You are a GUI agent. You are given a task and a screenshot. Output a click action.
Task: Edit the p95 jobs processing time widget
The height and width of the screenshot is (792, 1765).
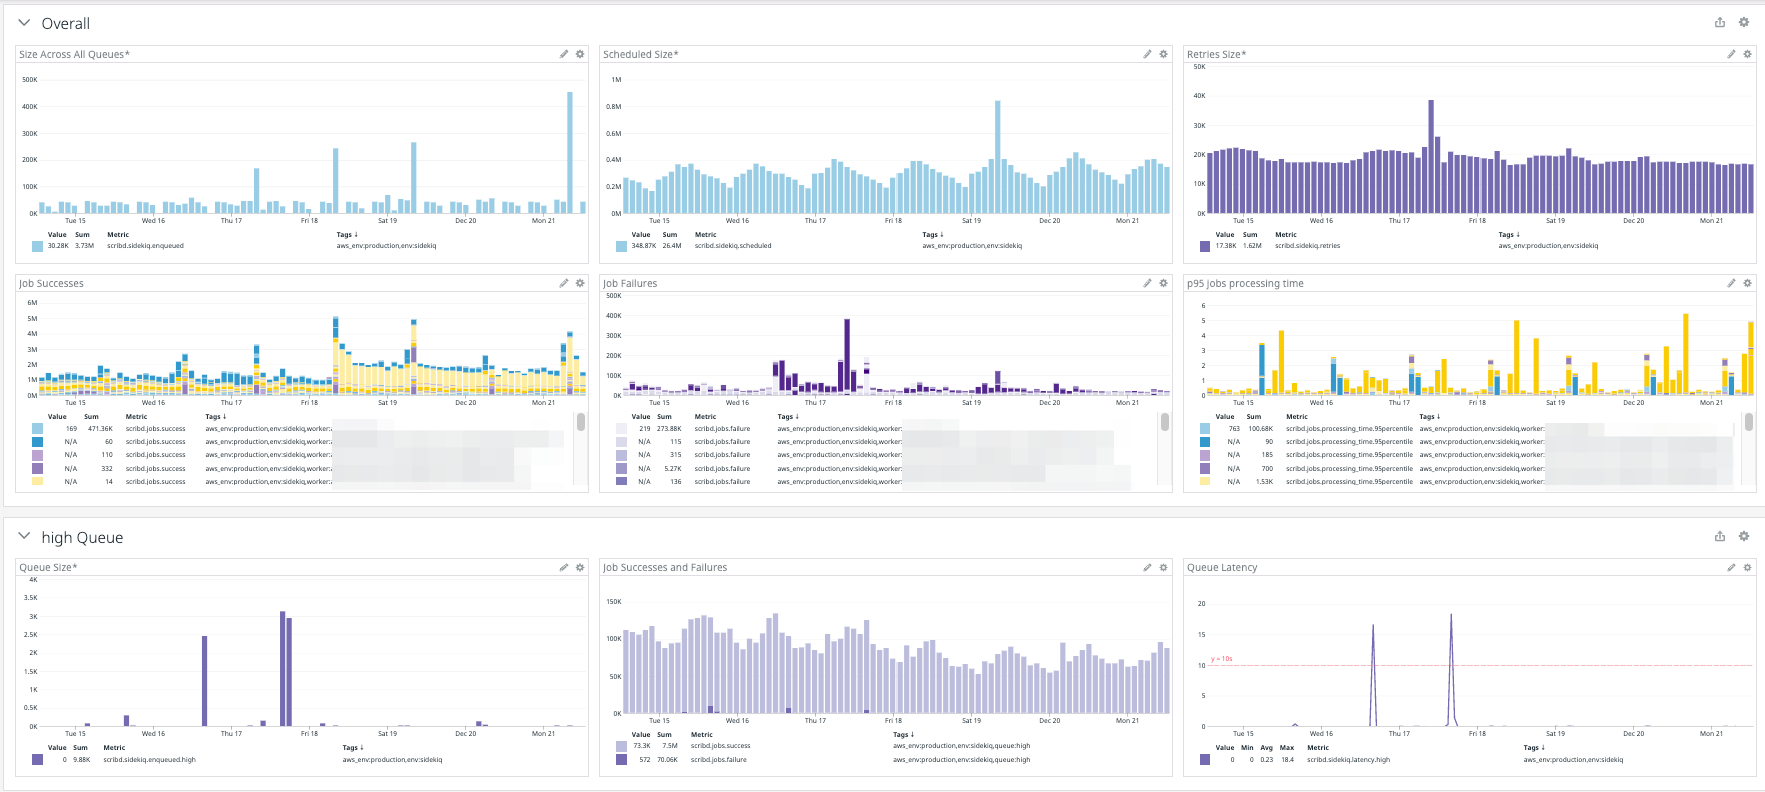click(1732, 283)
